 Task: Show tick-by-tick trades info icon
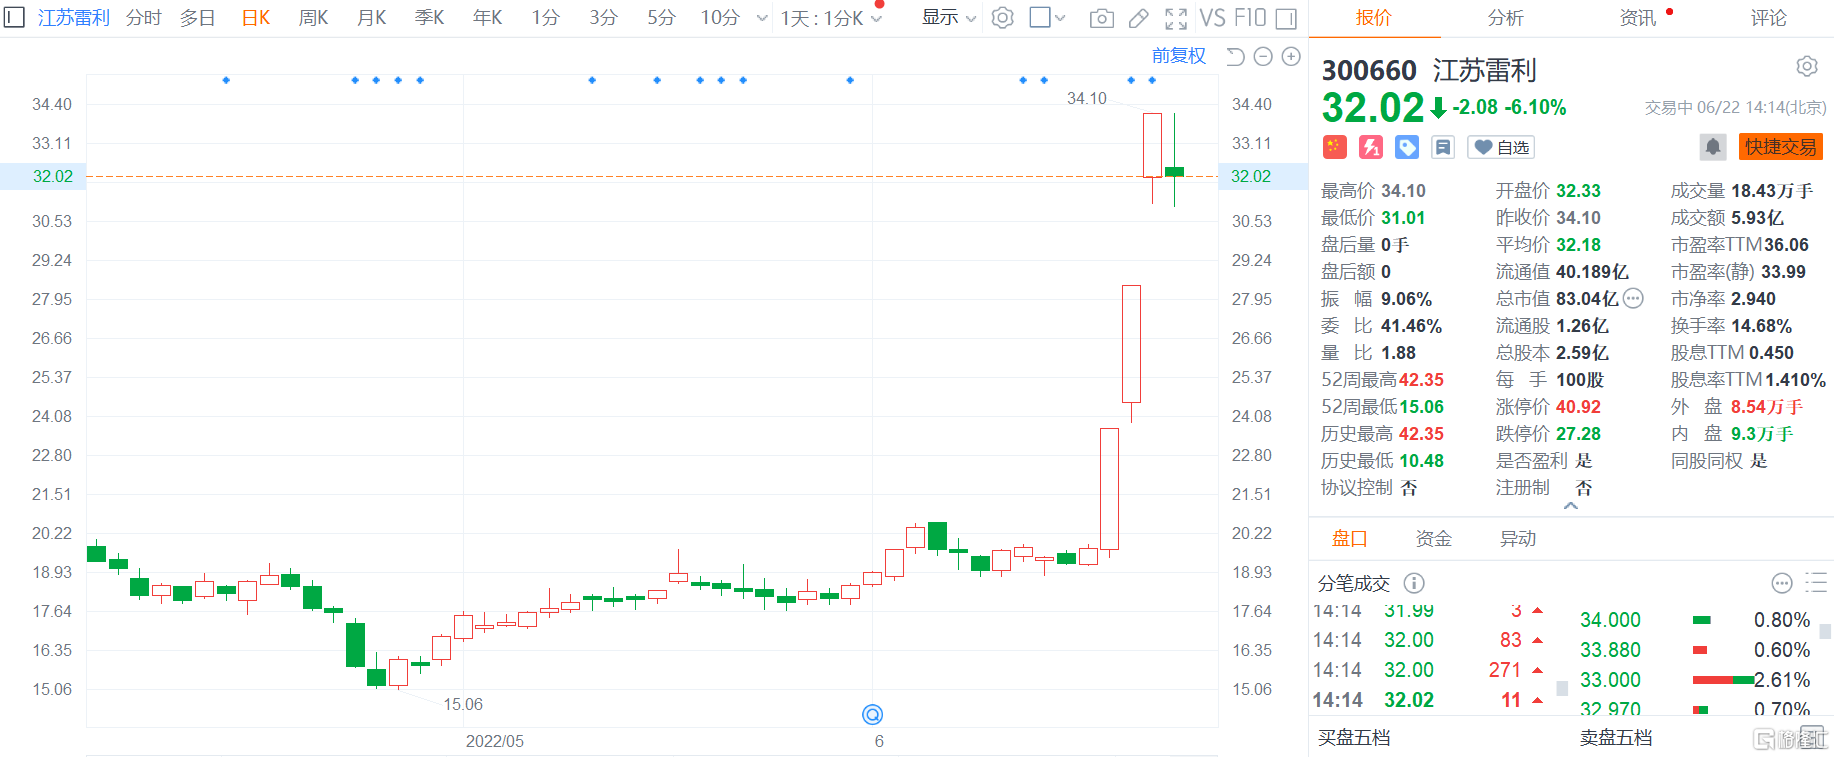1414,583
